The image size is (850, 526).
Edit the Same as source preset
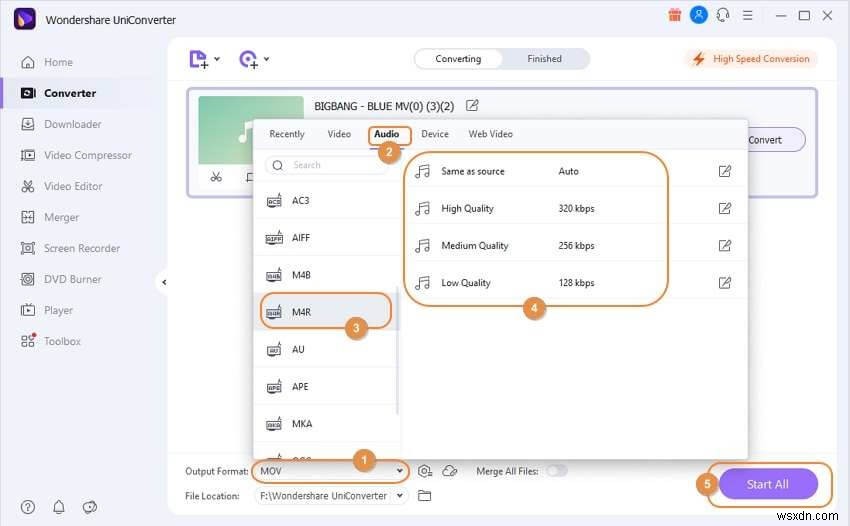pyautogui.click(x=725, y=171)
